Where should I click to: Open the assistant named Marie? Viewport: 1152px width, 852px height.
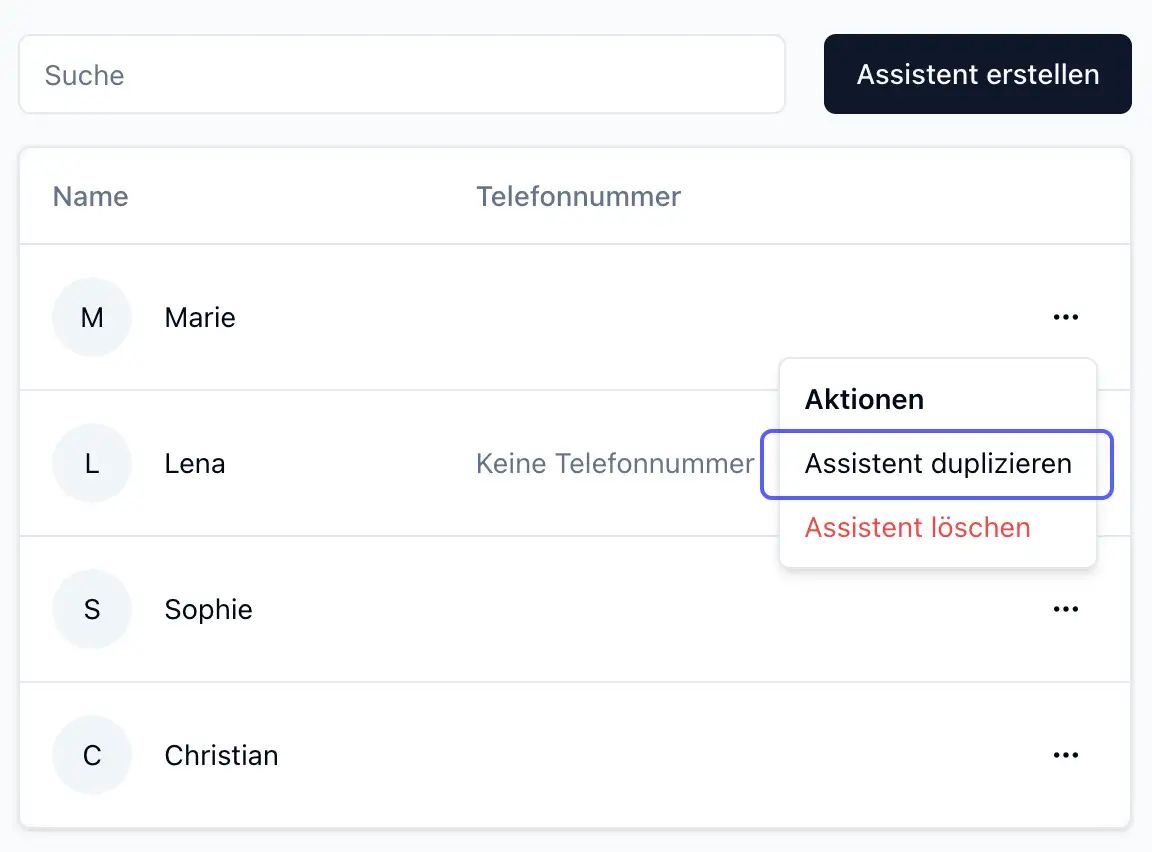pos(200,318)
